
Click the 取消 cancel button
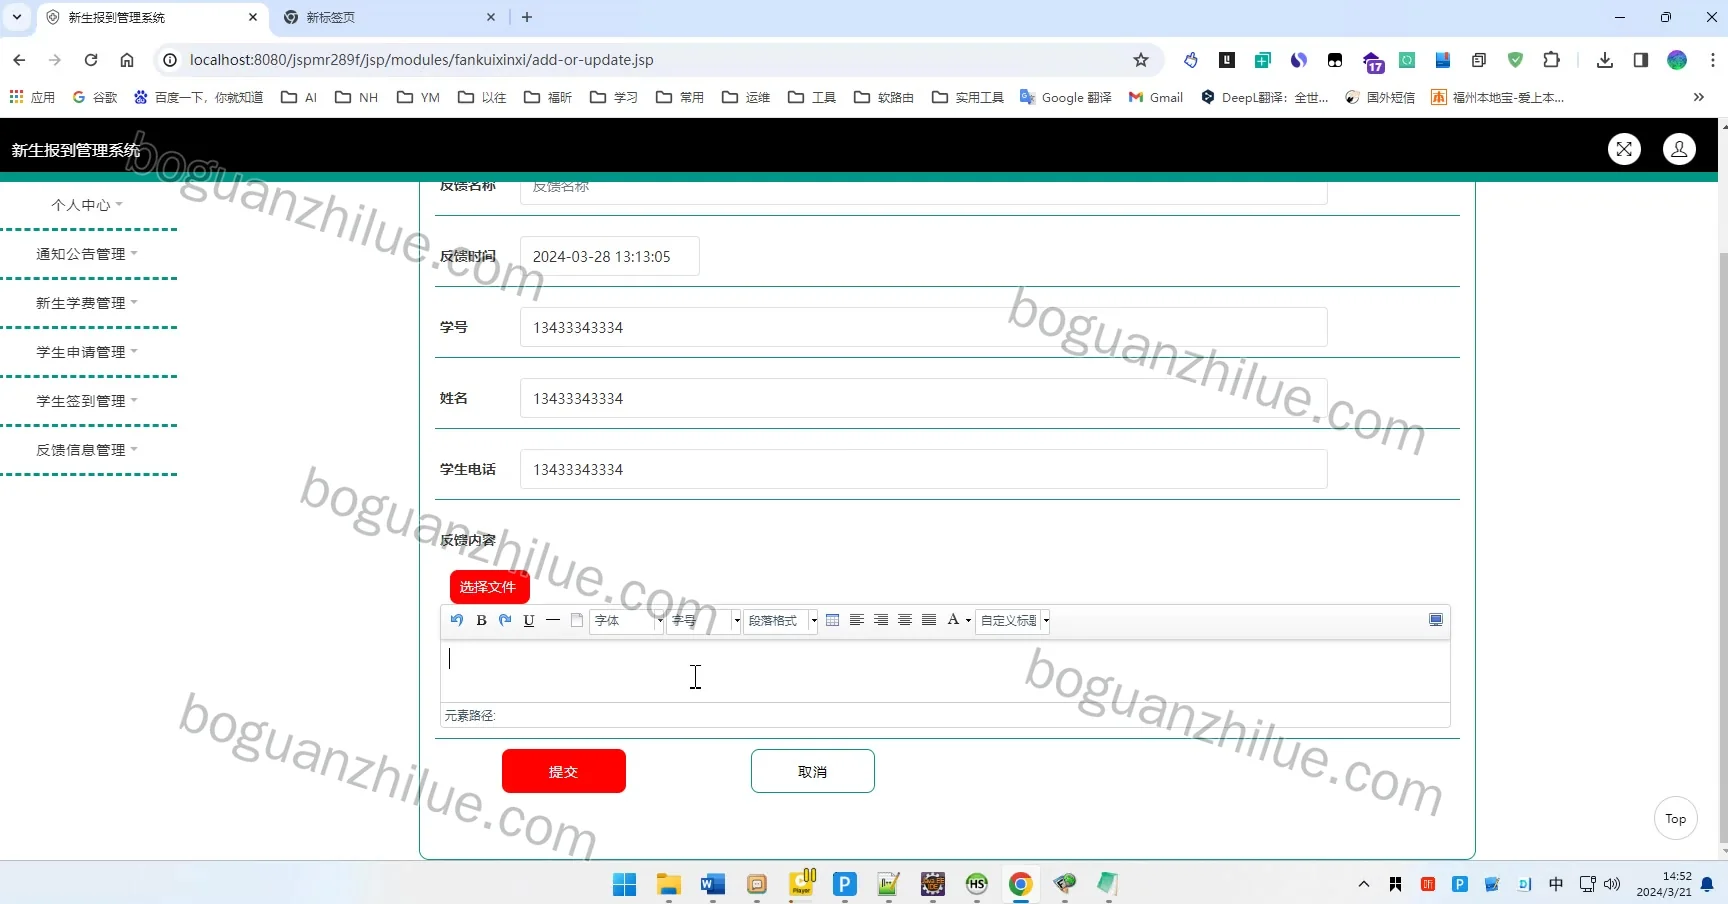[813, 771]
